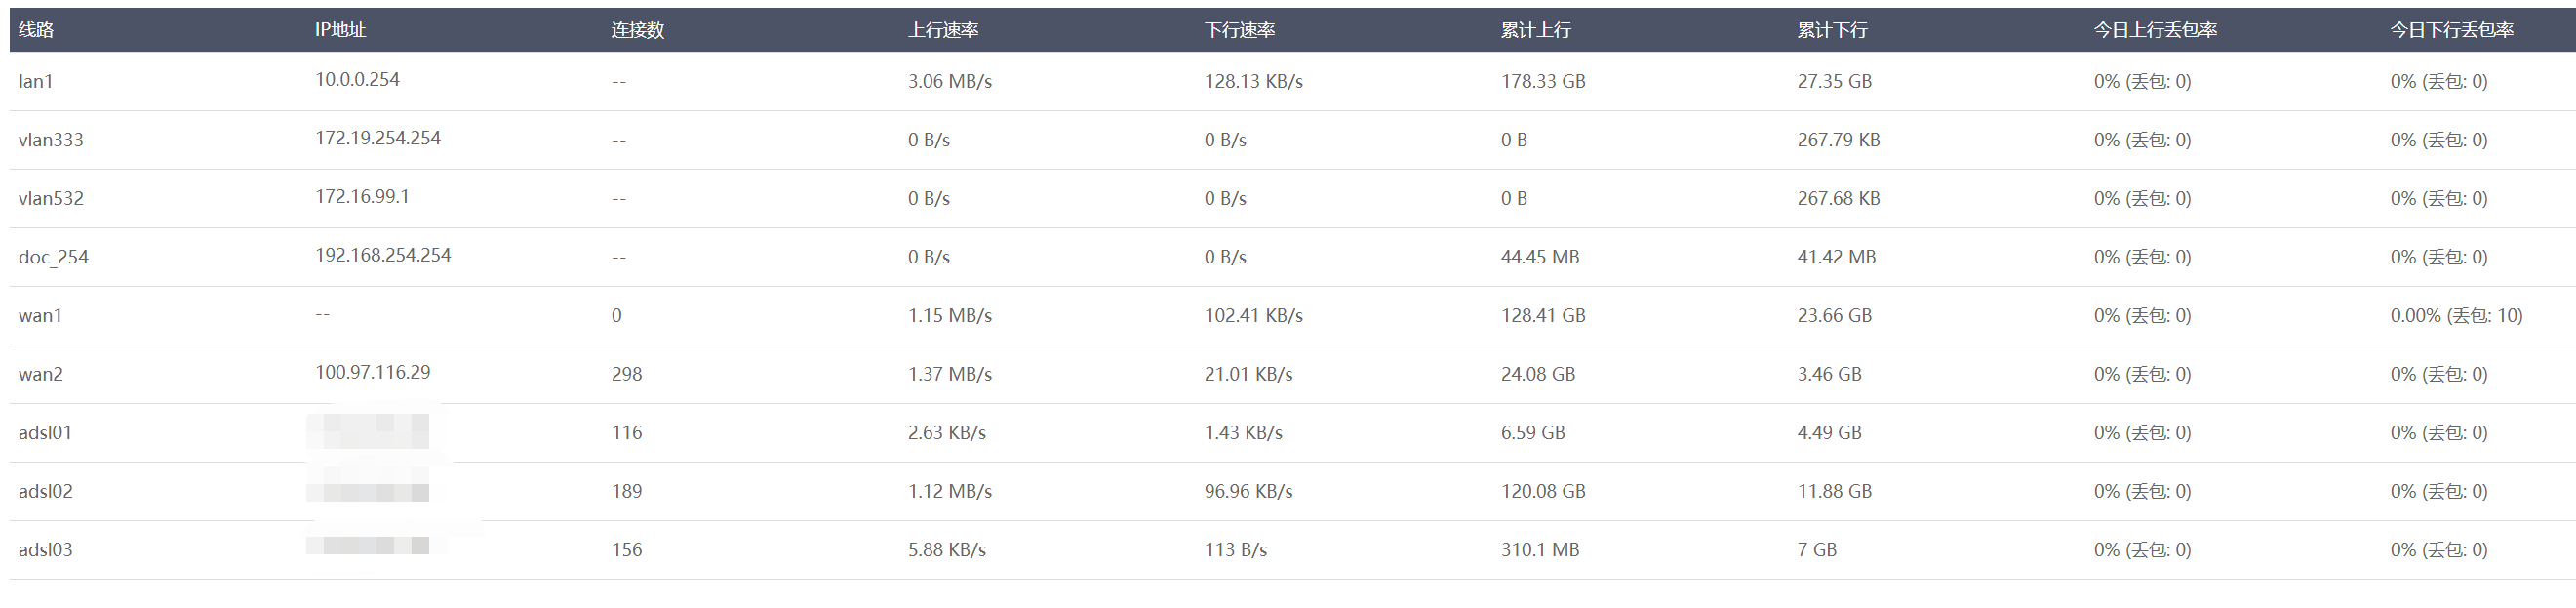Click the 下行速率 column header
The image size is (2576, 608).
click(x=1240, y=30)
